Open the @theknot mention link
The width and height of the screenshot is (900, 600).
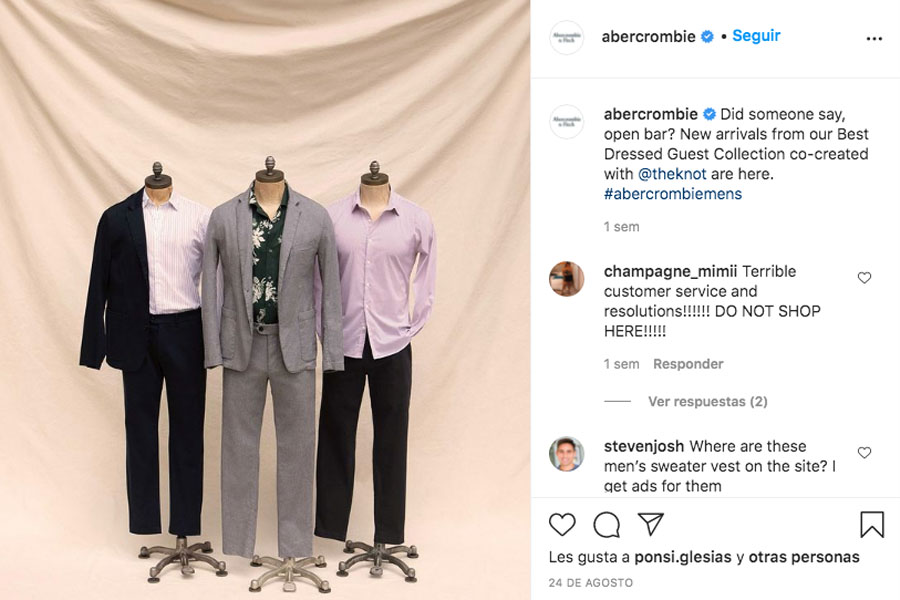(x=672, y=174)
